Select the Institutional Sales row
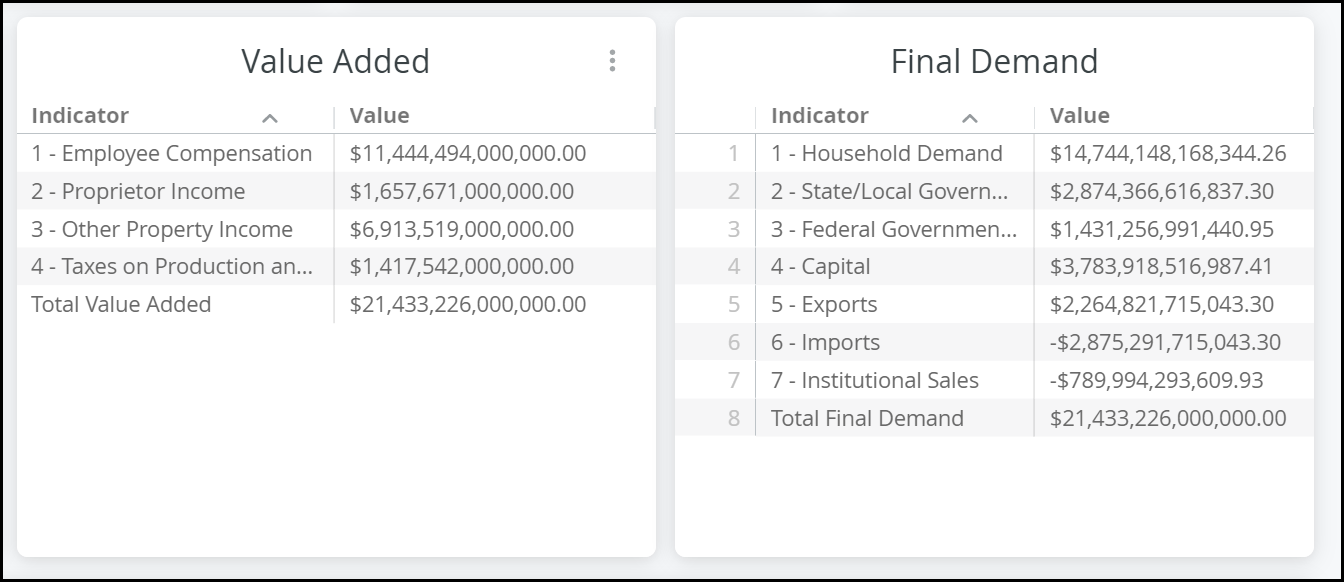Viewport: 1344px width, 582px height. point(995,380)
